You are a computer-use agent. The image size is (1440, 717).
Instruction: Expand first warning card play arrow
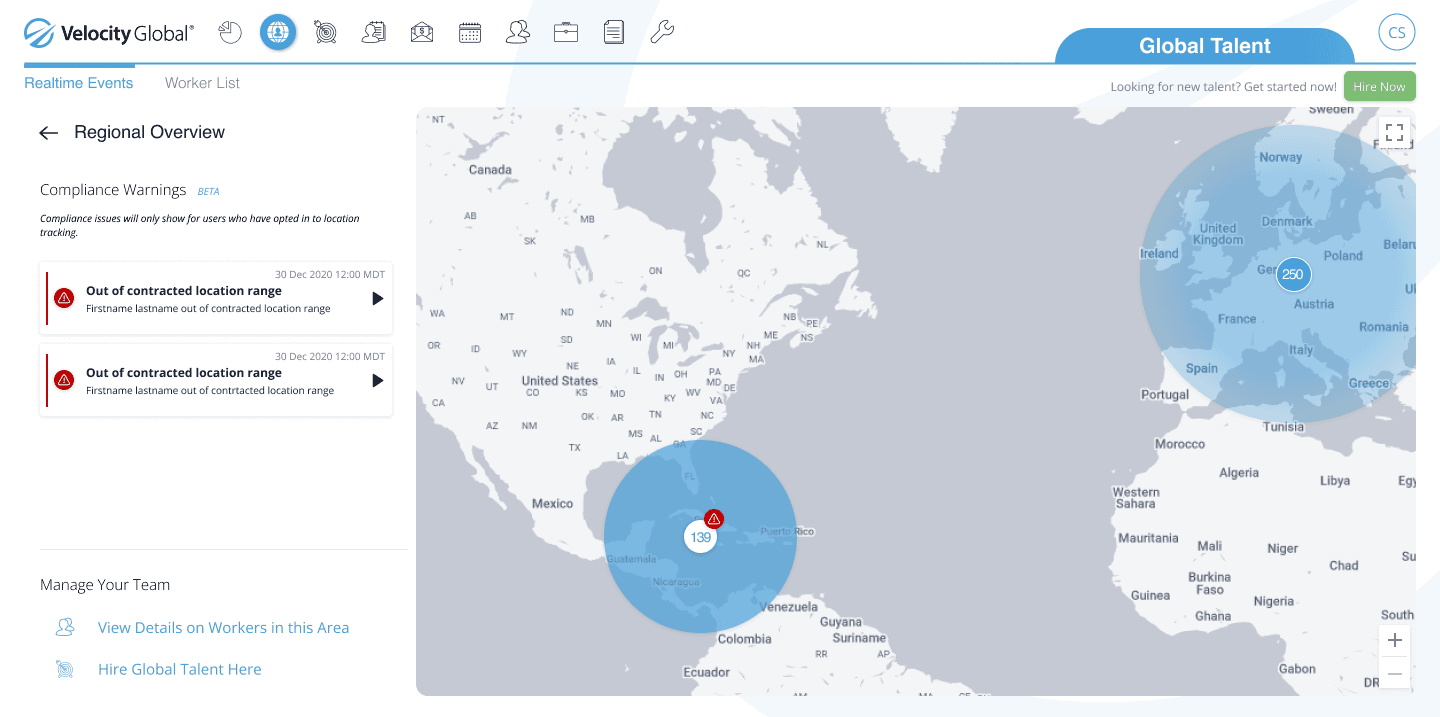[377, 298]
